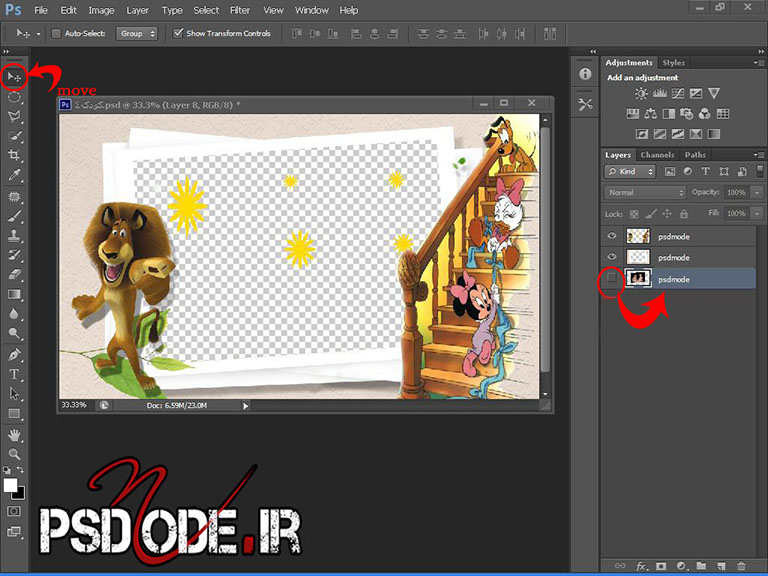Create new group folder icon
Image resolution: width=768 pixels, height=576 pixels.
tap(701, 566)
